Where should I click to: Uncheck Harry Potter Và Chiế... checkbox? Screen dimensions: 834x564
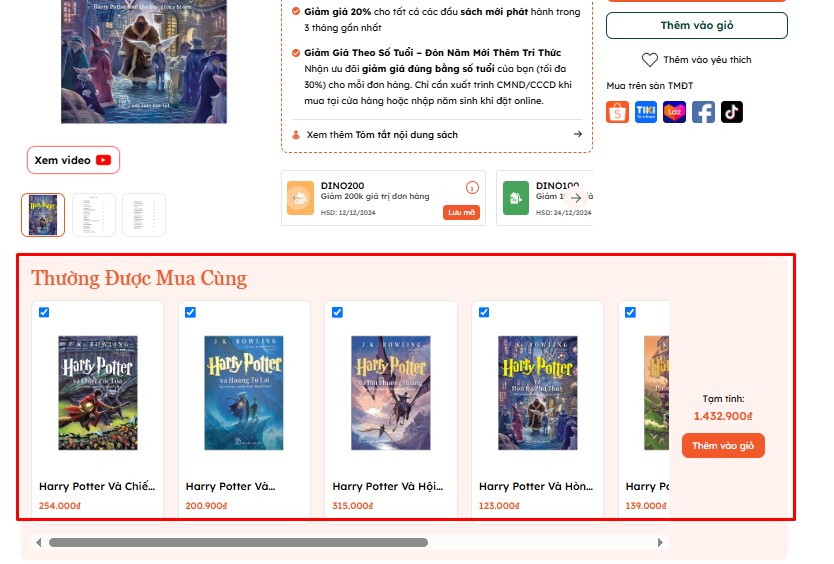tap(44, 312)
